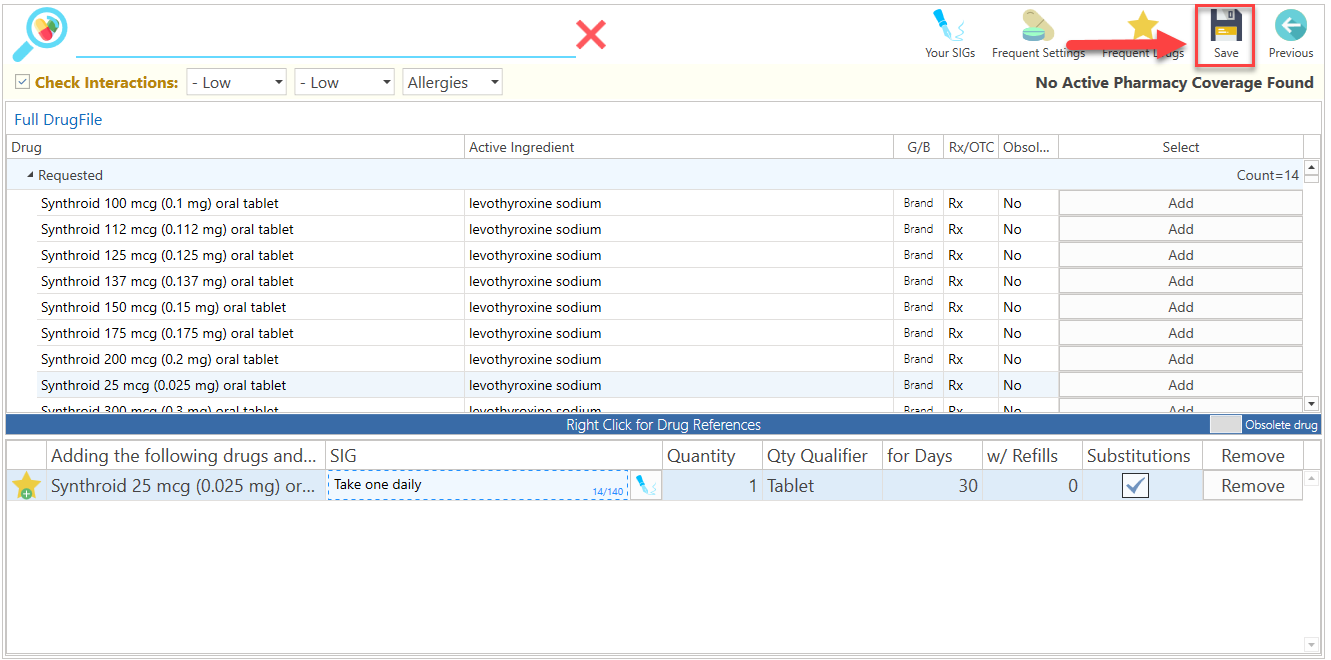Select the Synthroid 200 mcg (0.2 mg) row
Image resolution: width=1331 pixels, height=660 pixels.
click(670, 359)
